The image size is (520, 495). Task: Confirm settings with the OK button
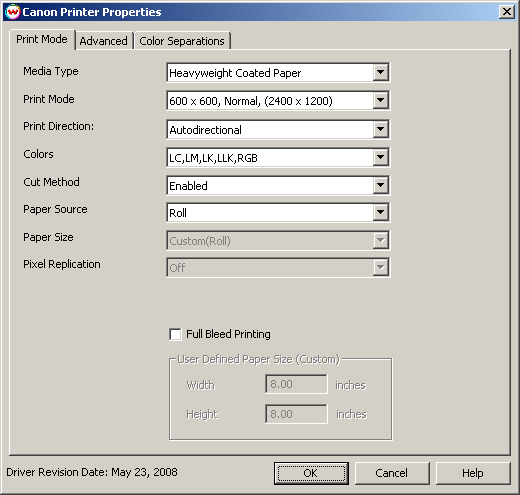tap(311, 473)
